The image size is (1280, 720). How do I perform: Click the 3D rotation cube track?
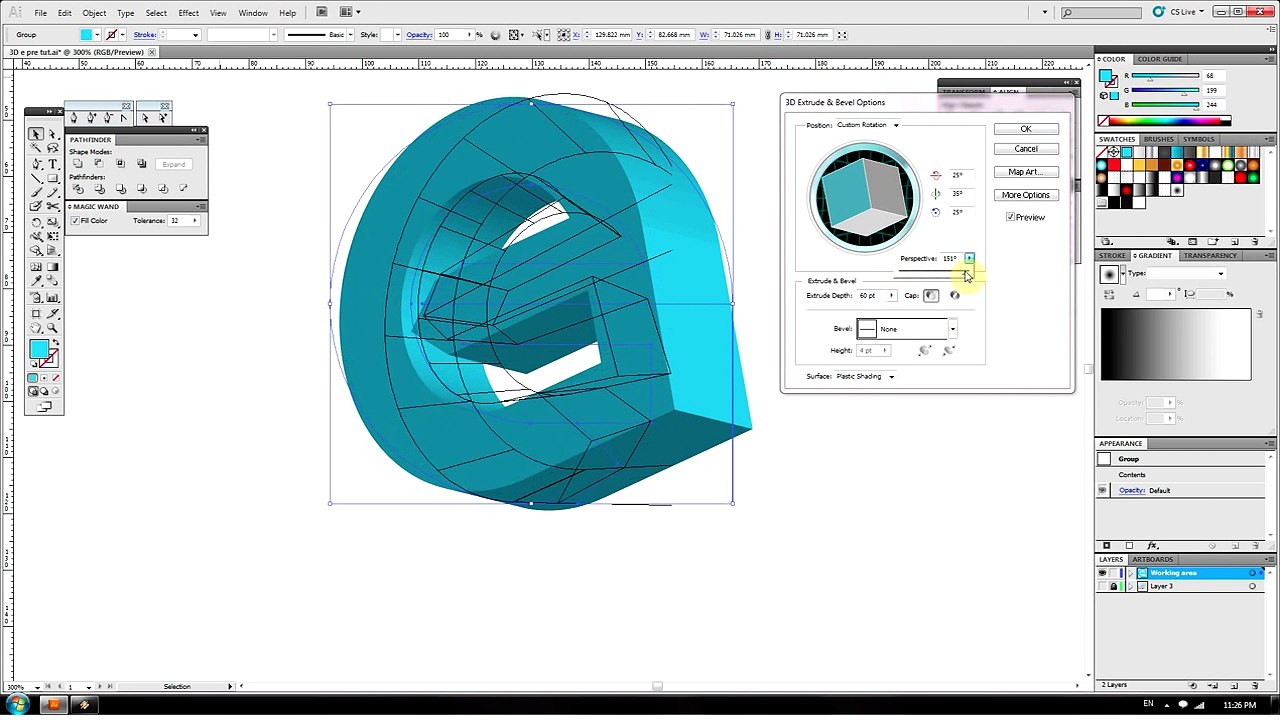click(864, 196)
